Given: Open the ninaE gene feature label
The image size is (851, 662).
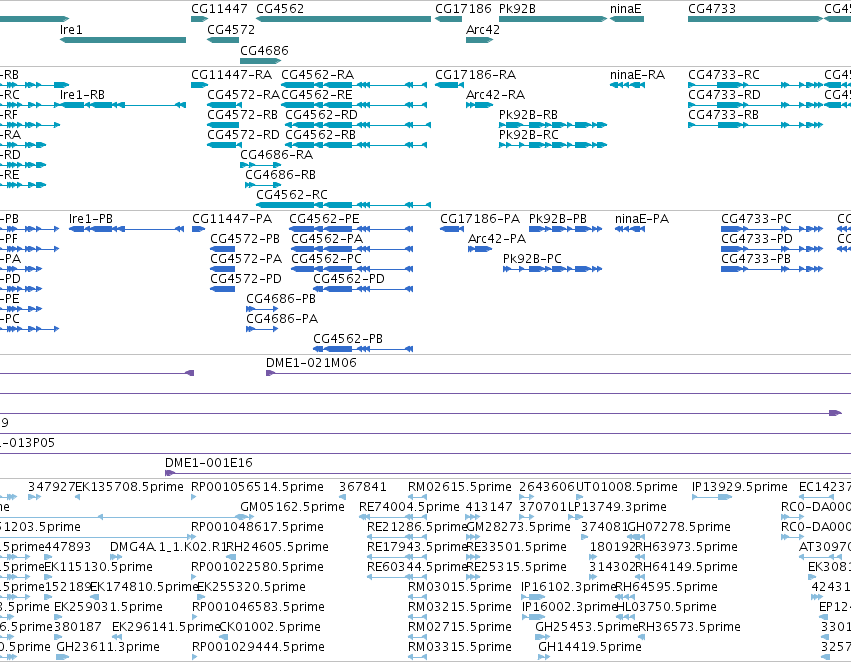Looking at the screenshot, I should (626, 9).
